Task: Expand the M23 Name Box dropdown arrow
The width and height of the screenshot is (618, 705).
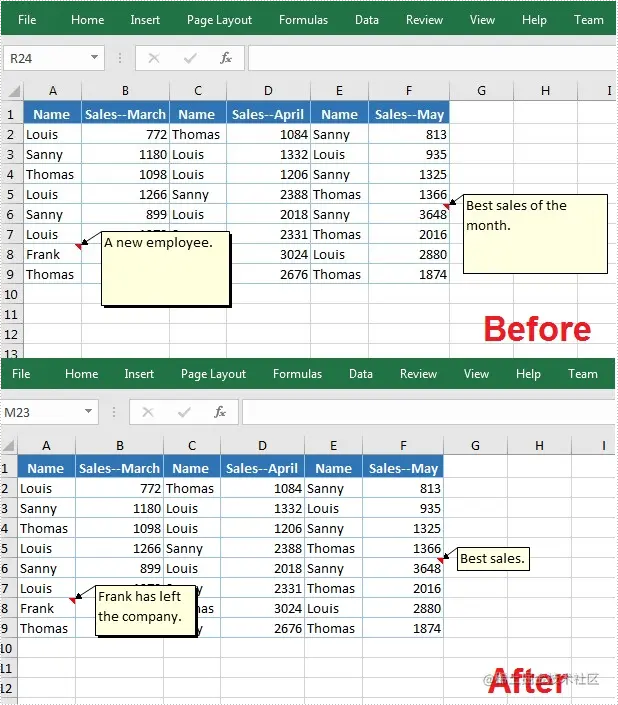Action: pyautogui.click(x=88, y=411)
